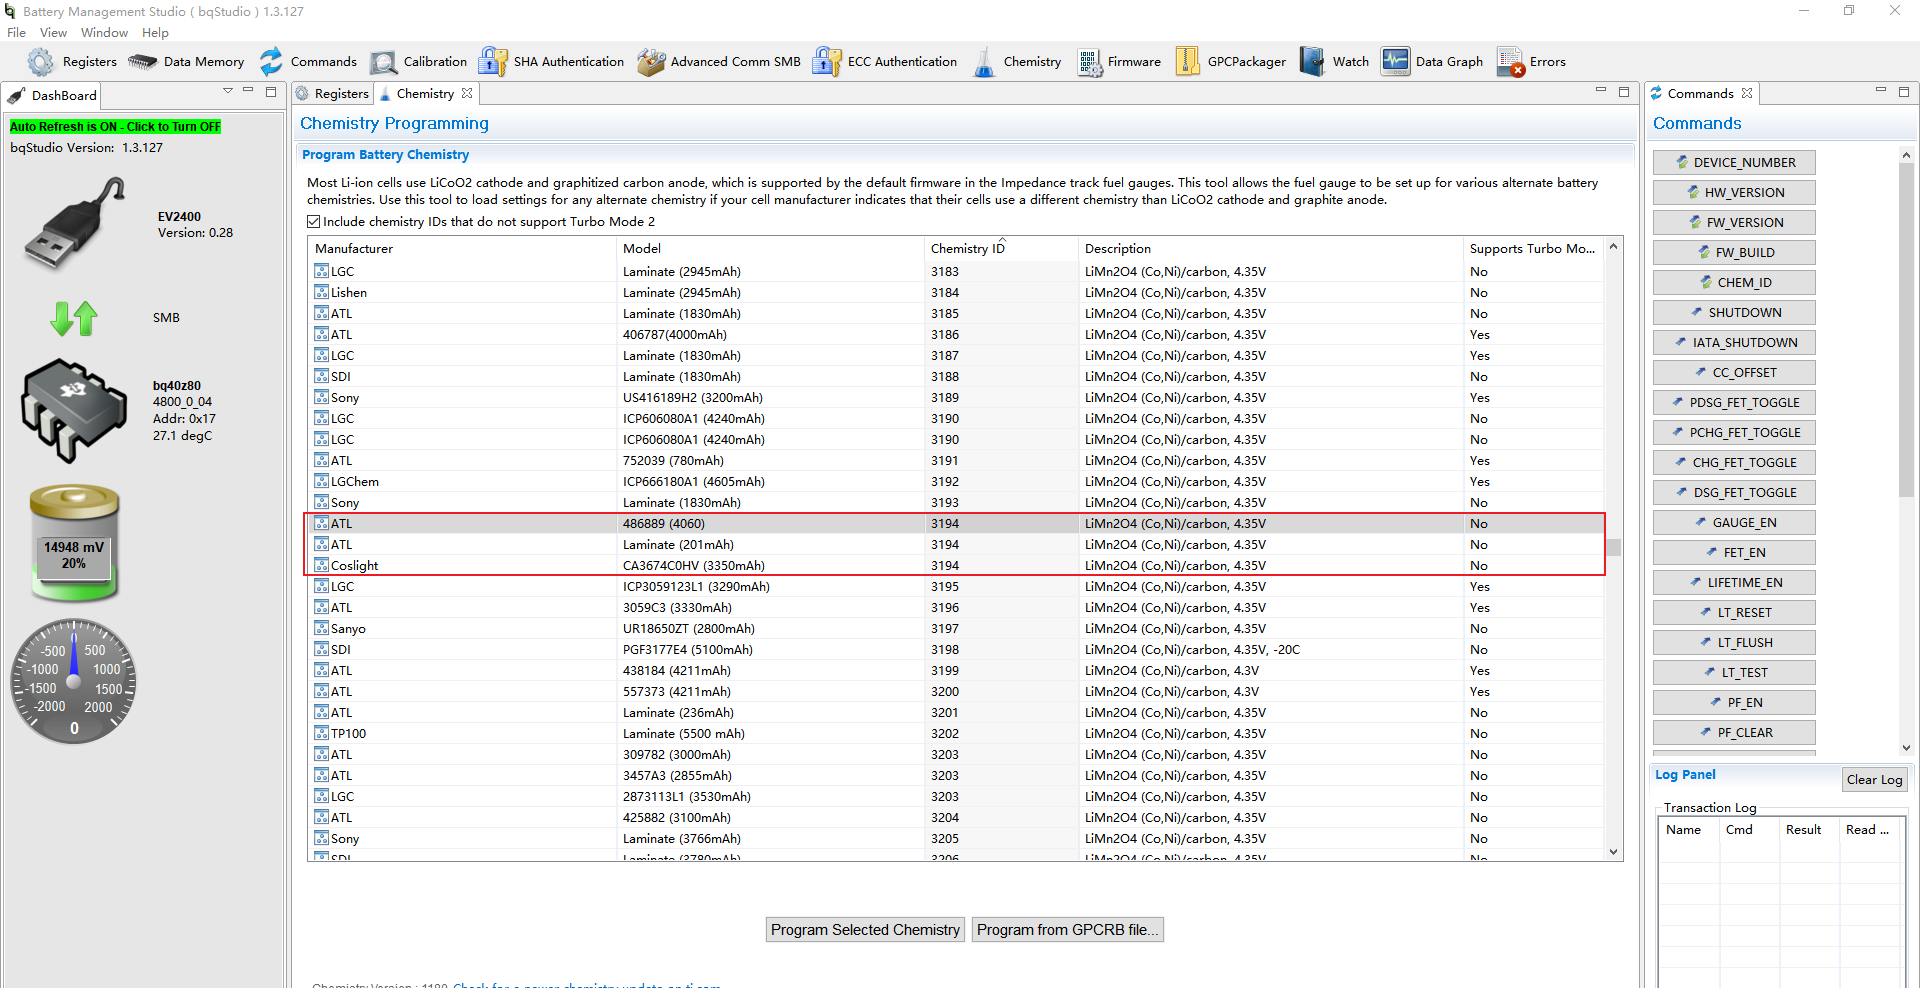Send the LT_RESET command
The image size is (1920, 988).
(x=1734, y=613)
